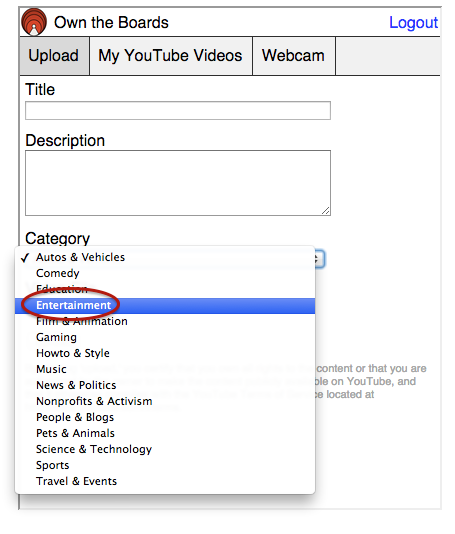The height and width of the screenshot is (534, 455).
Task: Open the Webcam tab
Action: 294,56
